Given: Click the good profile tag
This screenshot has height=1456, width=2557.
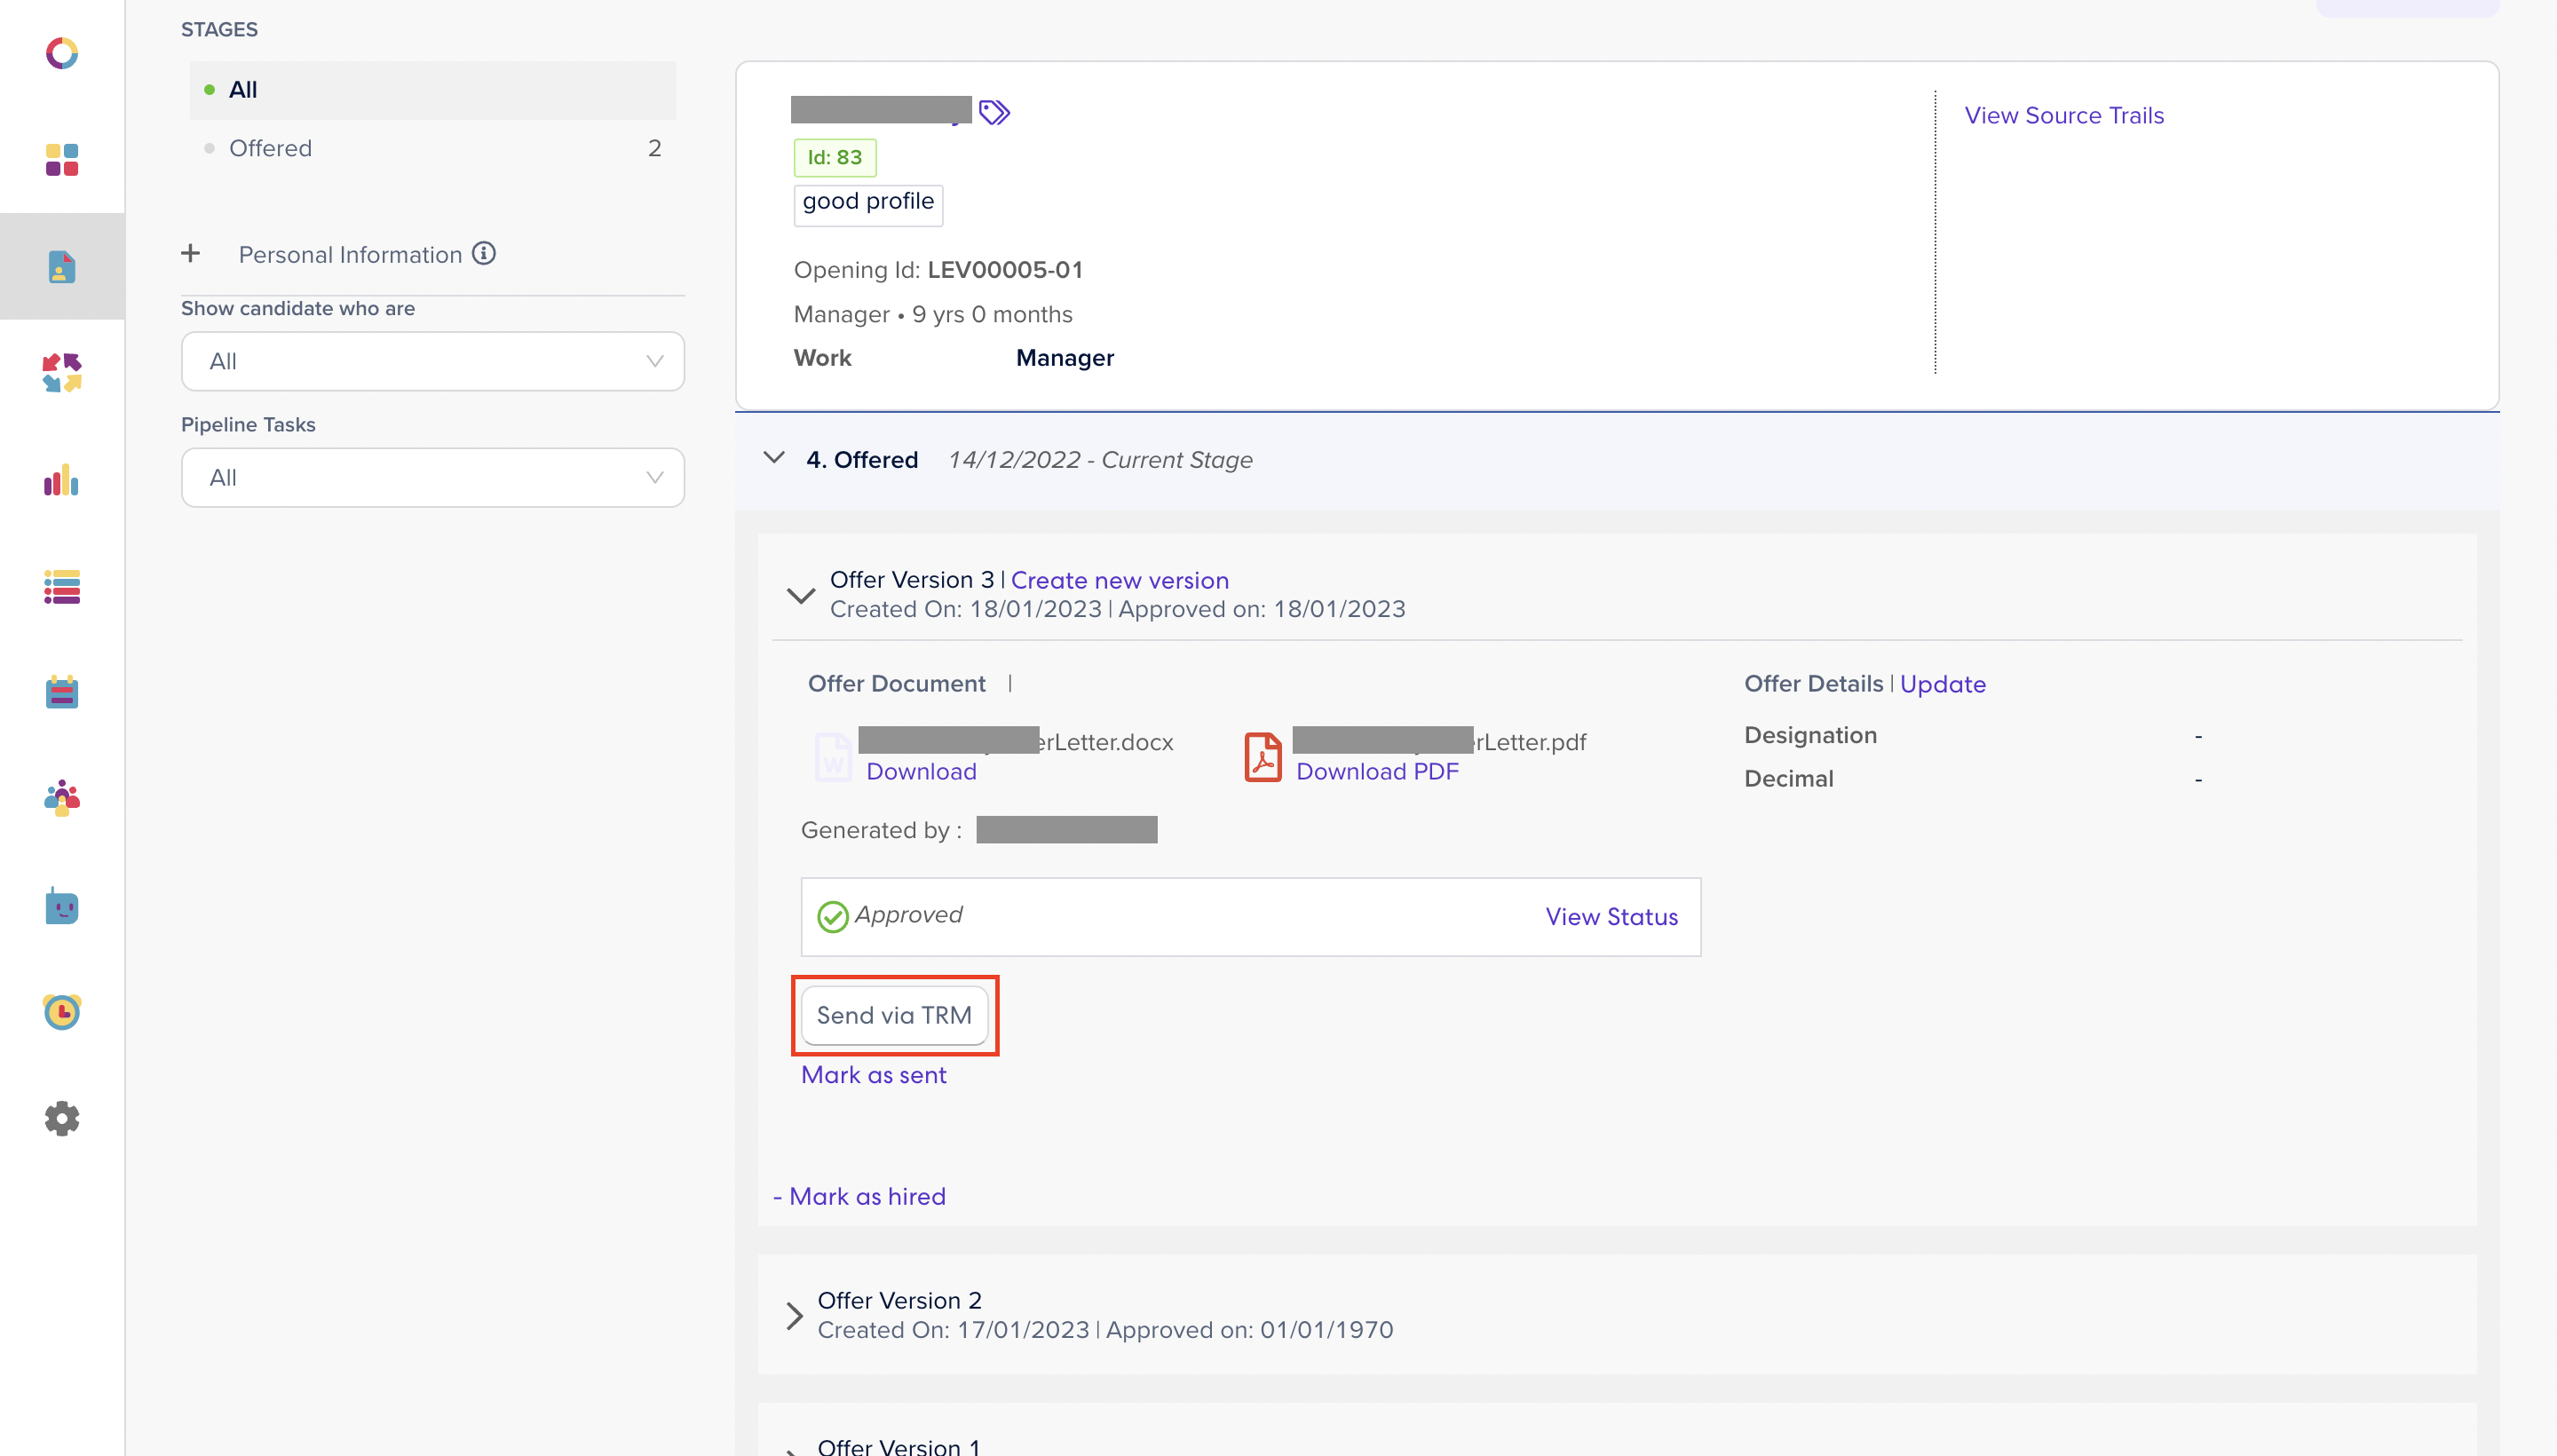Looking at the screenshot, I should [868, 204].
